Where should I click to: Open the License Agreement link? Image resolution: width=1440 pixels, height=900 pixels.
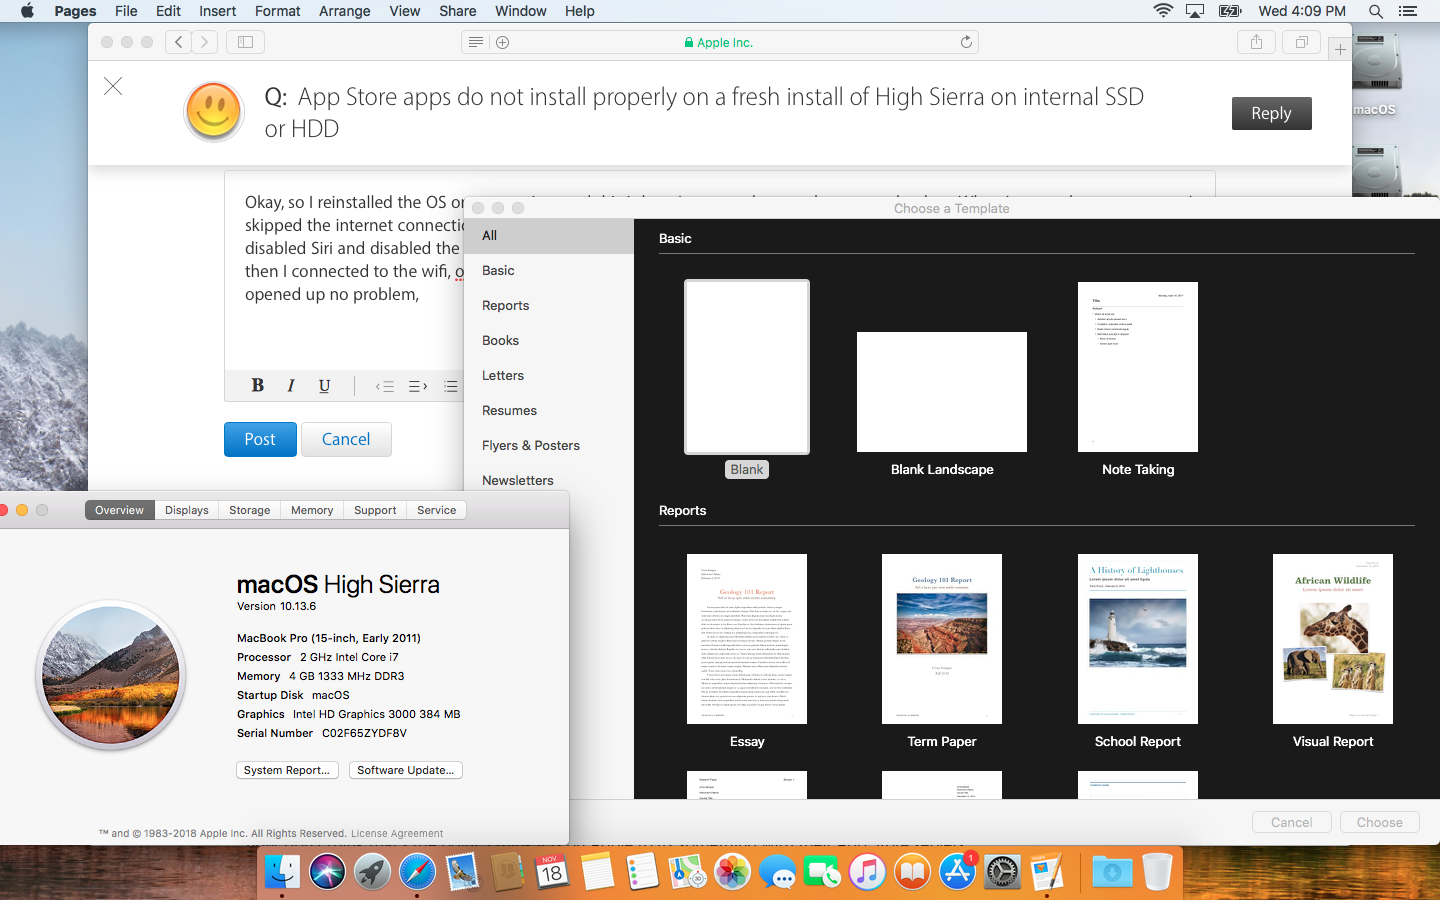(397, 833)
